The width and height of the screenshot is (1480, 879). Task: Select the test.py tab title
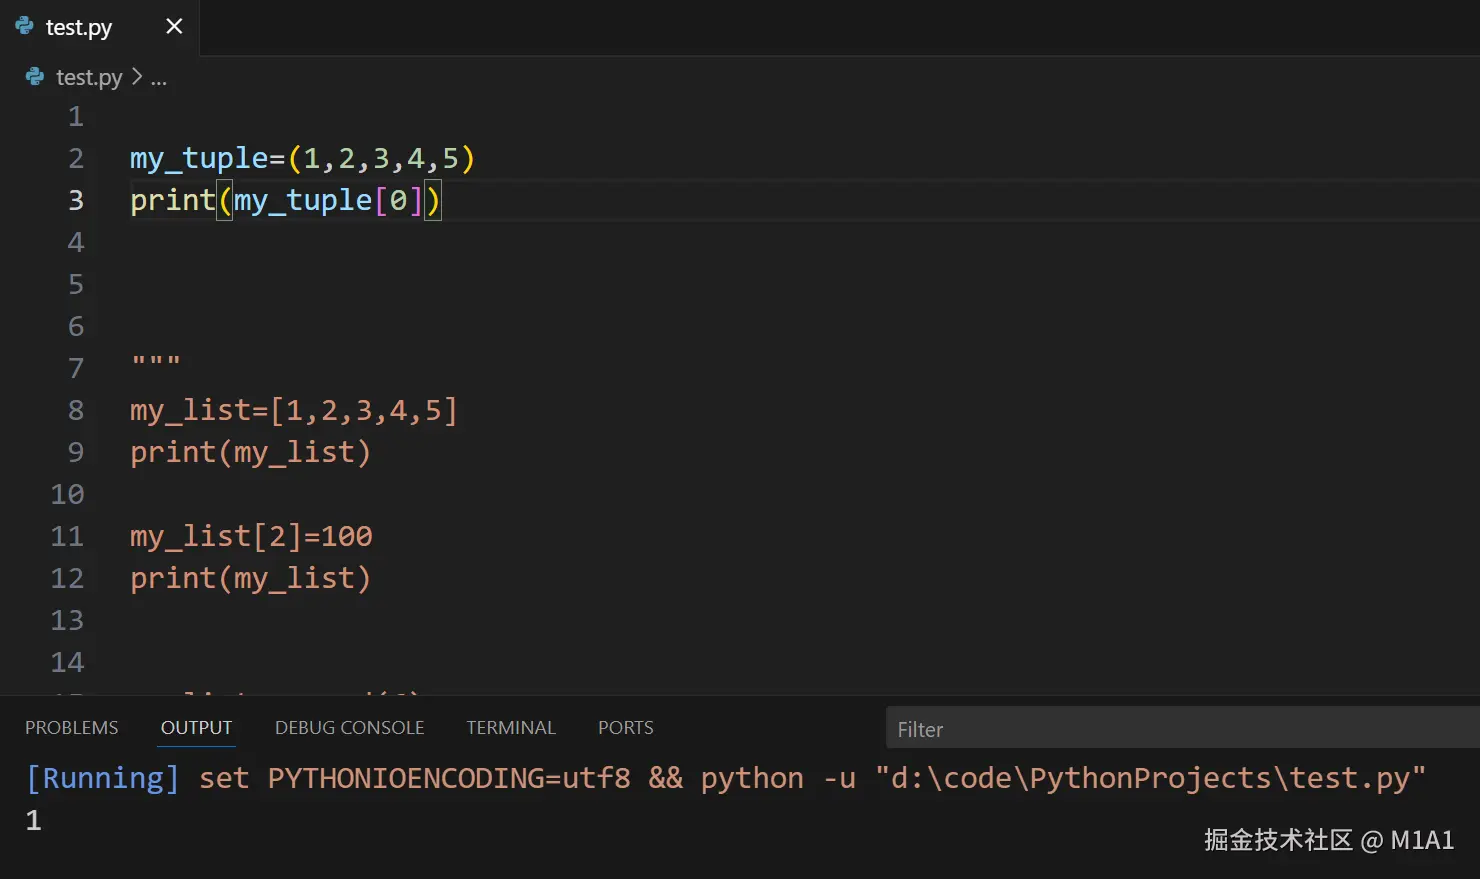point(79,27)
